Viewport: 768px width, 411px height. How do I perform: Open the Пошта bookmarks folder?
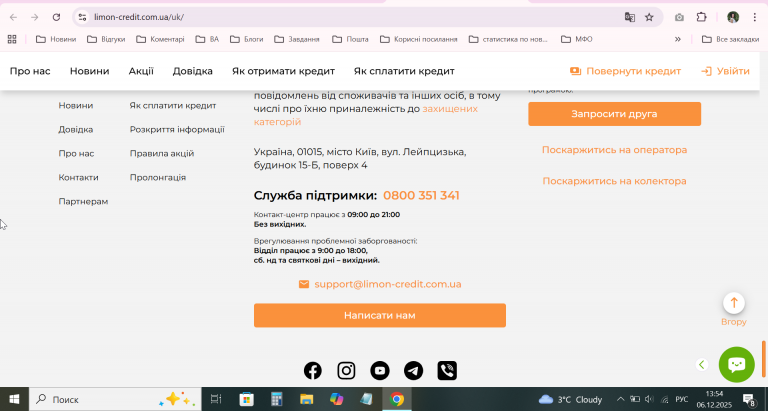(350, 39)
